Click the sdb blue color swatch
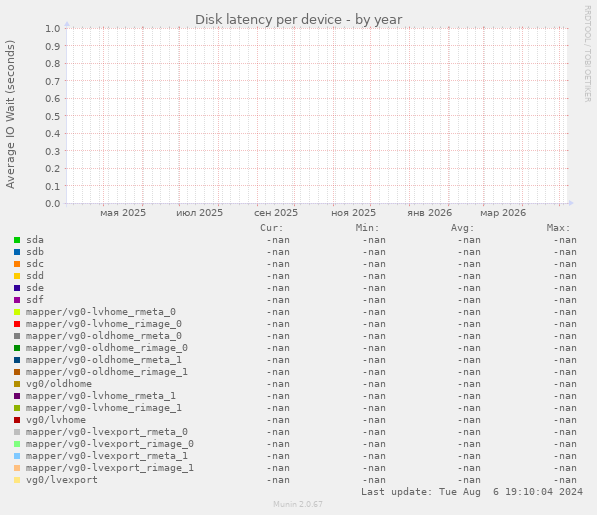Image resolution: width=597 pixels, height=515 pixels. 17,252
